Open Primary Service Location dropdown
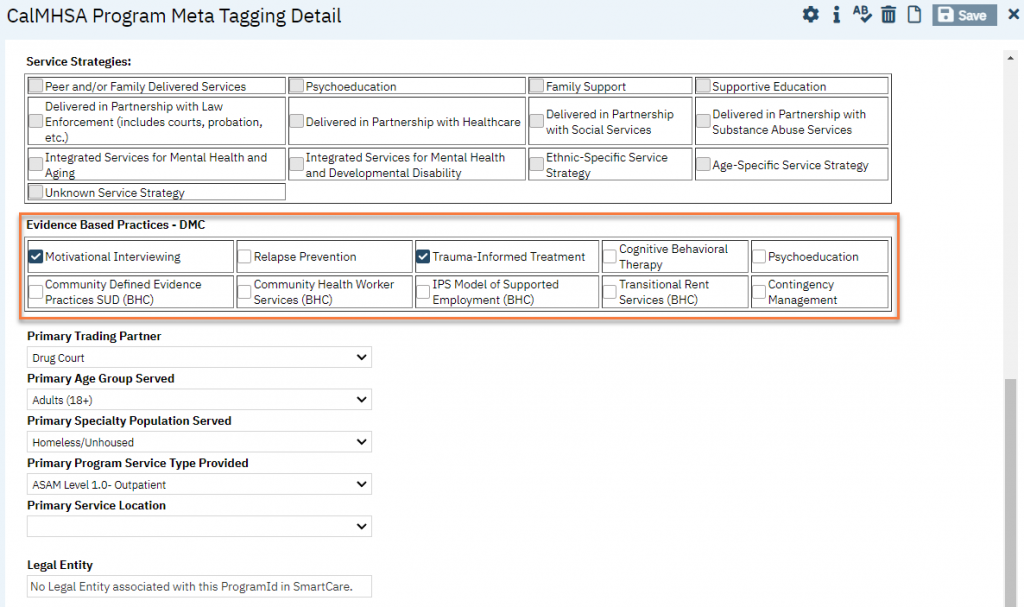 199,527
